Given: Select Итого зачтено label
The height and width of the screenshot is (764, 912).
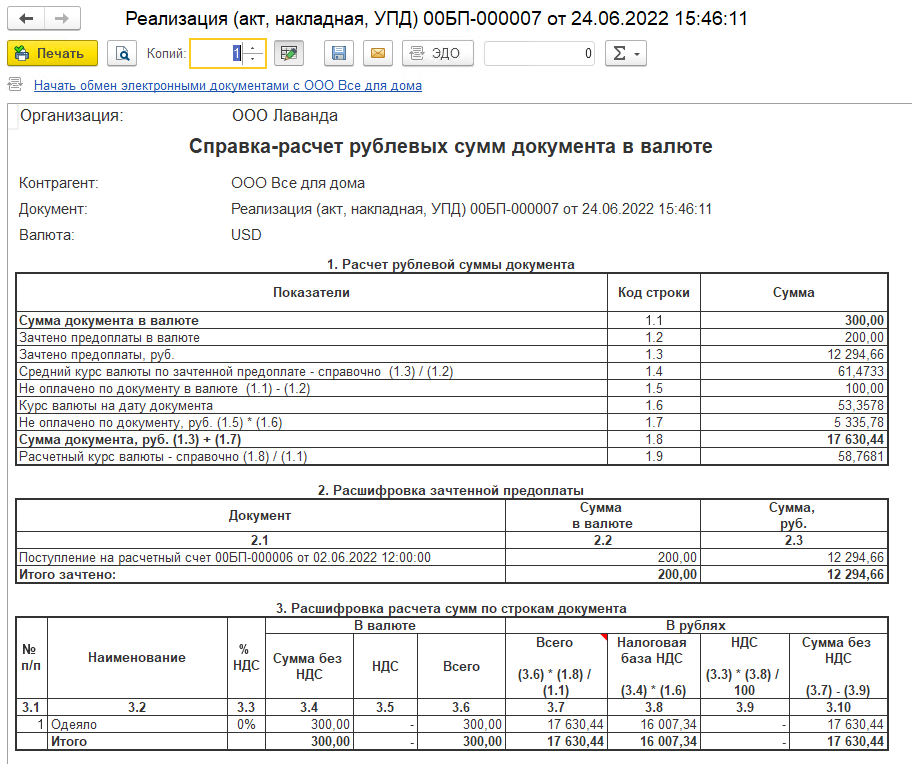Looking at the screenshot, I should click(x=67, y=574).
